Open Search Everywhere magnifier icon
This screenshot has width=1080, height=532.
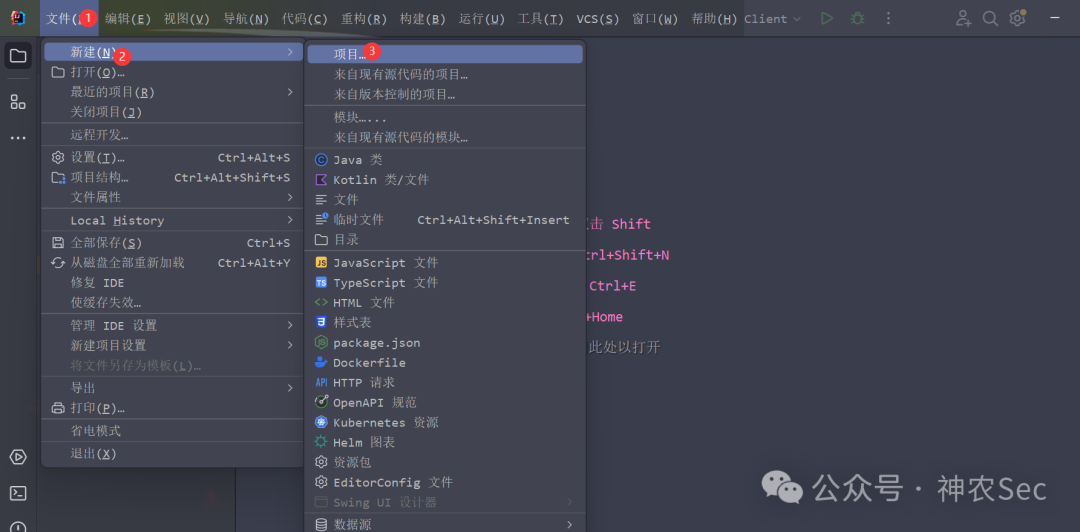(990, 19)
